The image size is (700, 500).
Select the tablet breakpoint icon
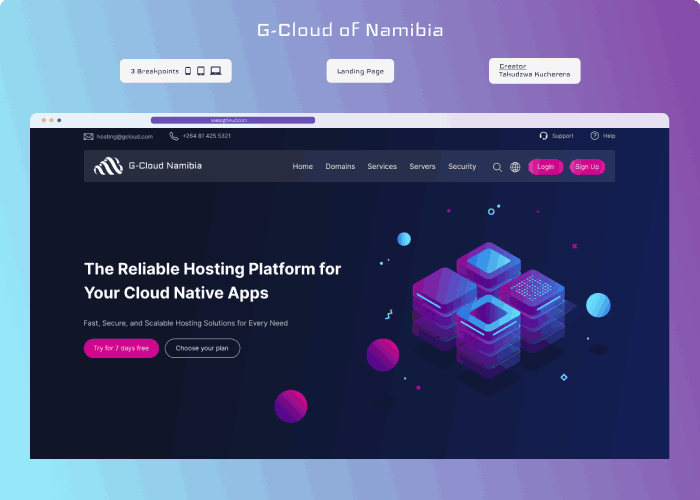click(x=201, y=71)
